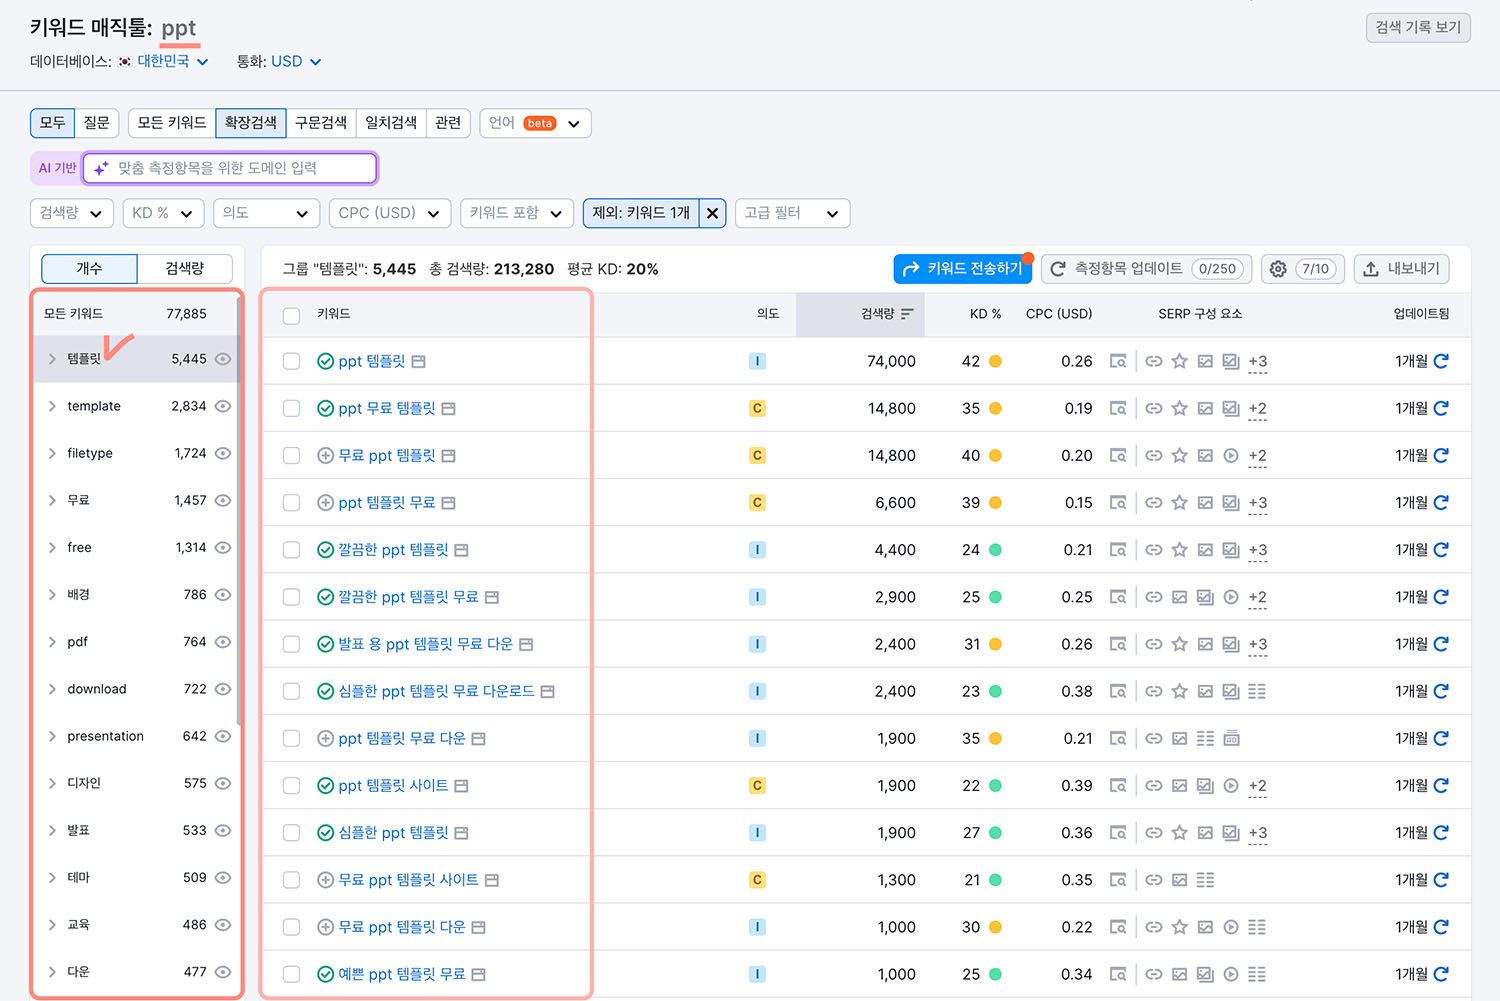The image size is (1500, 1001).
Task: Select the 모두 tab
Action: click(x=53, y=123)
